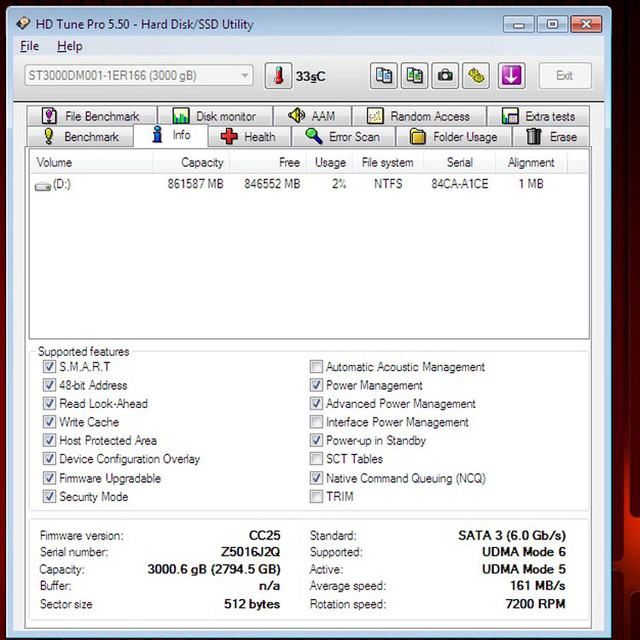Toggle the SCT Tables checkbox
The width and height of the screenshot is (640, 640).
[316, 458]
